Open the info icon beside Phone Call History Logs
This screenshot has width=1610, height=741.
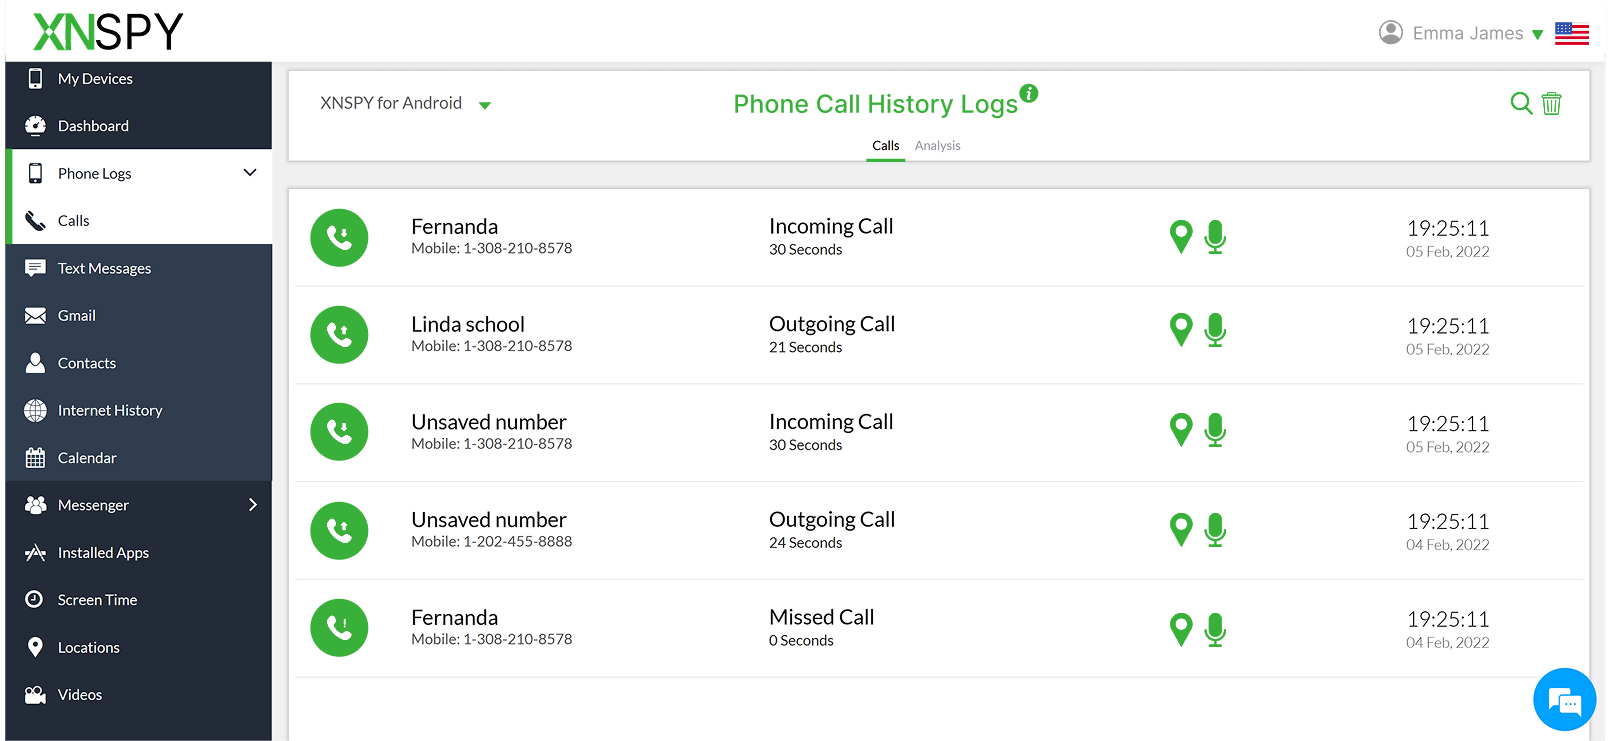pos(1028,93)
